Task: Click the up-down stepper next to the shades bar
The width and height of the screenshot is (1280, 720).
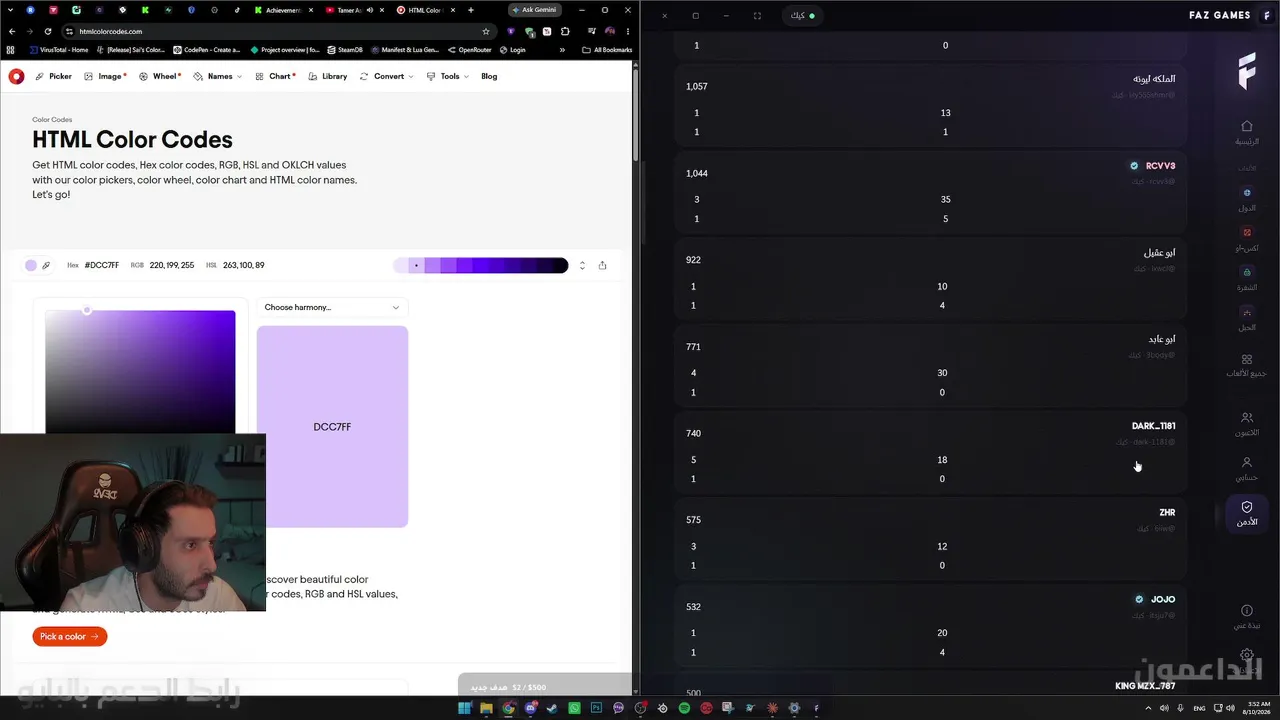Action: coord(582,265)
